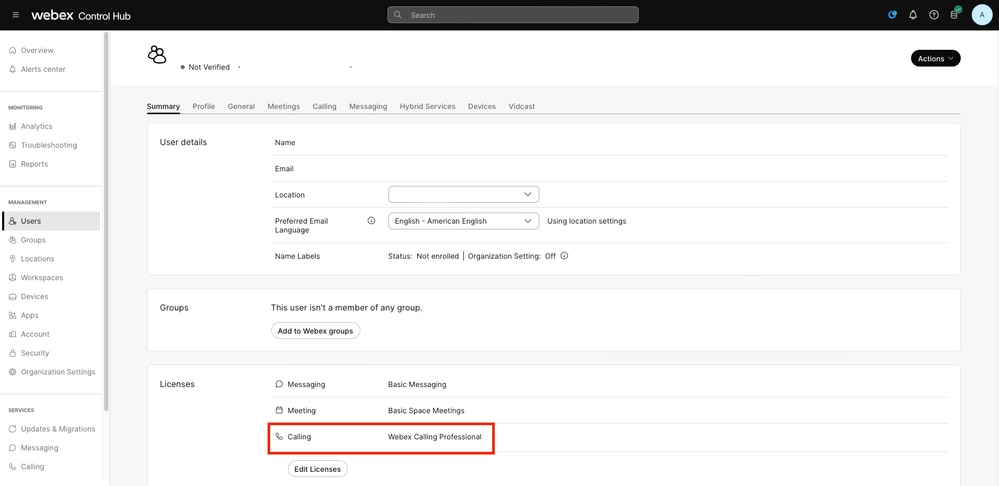Open notifications bell
The width and height of the screenshot is (999, 486).
pyautogui.click(x=913, y=15)
